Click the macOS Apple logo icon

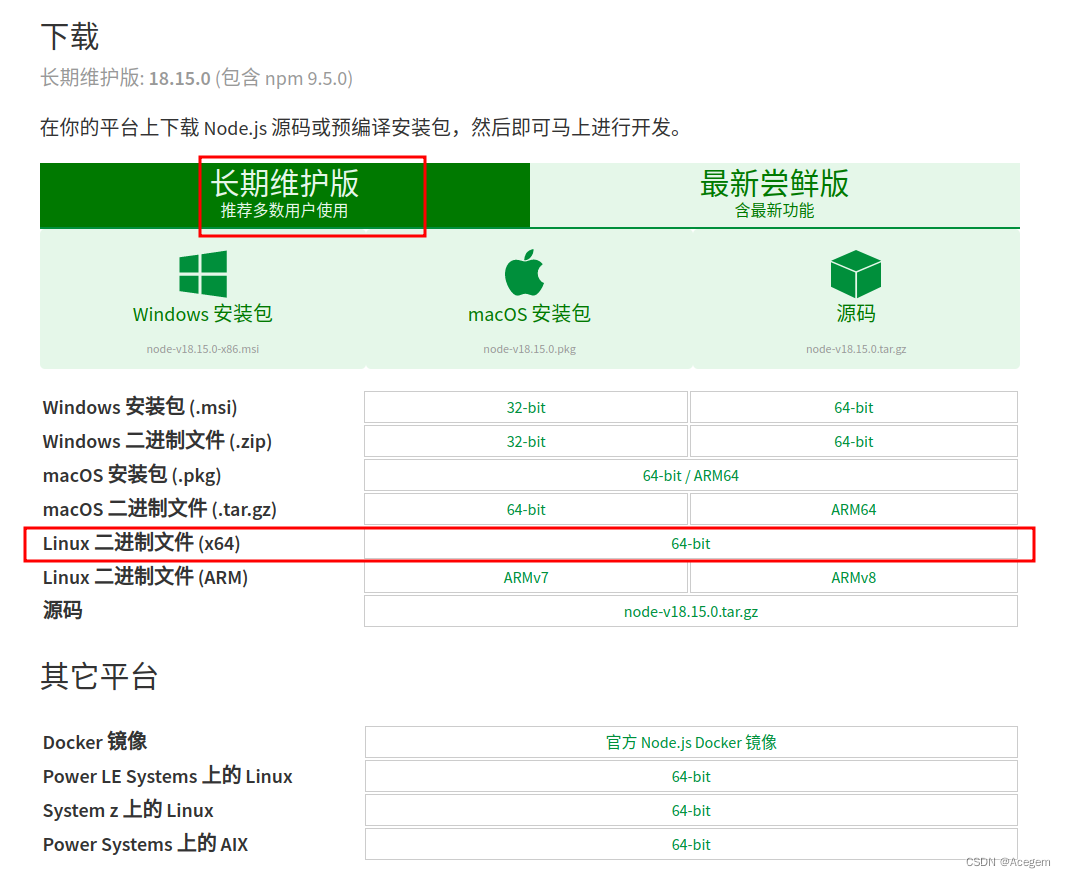tap(528, 272)
